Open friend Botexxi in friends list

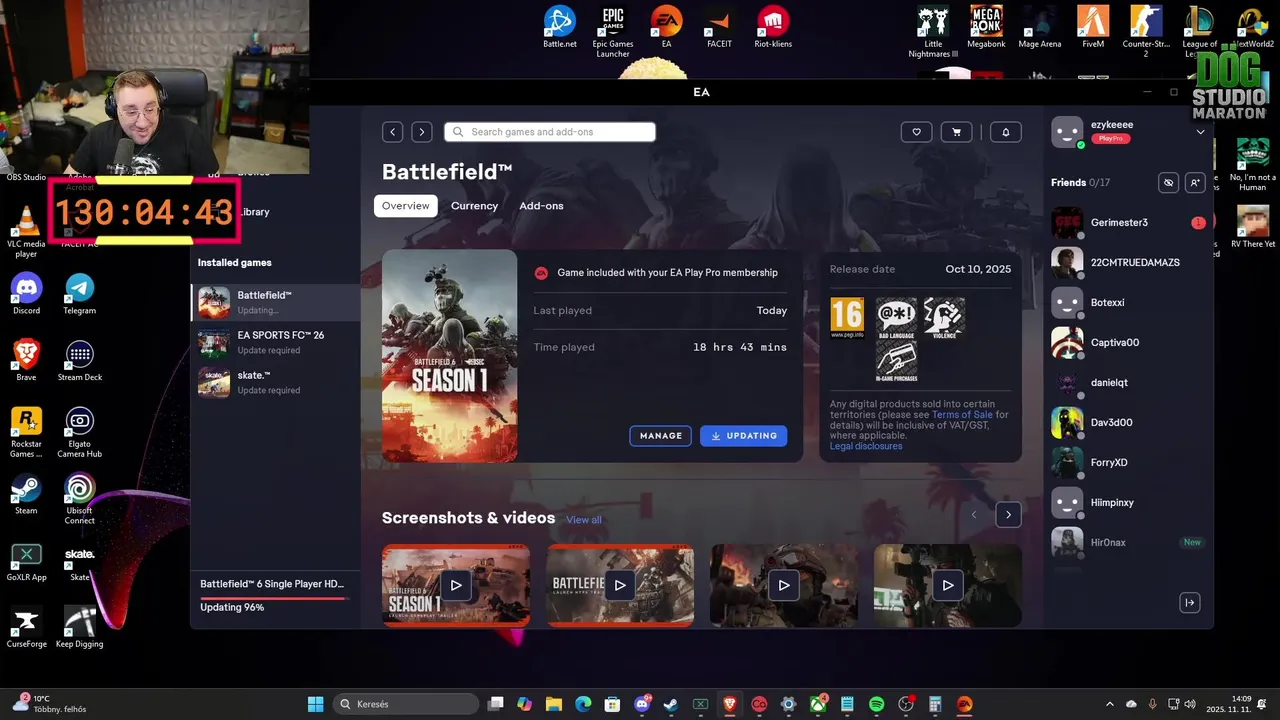pyautogui.click(x=1128, y=303)
